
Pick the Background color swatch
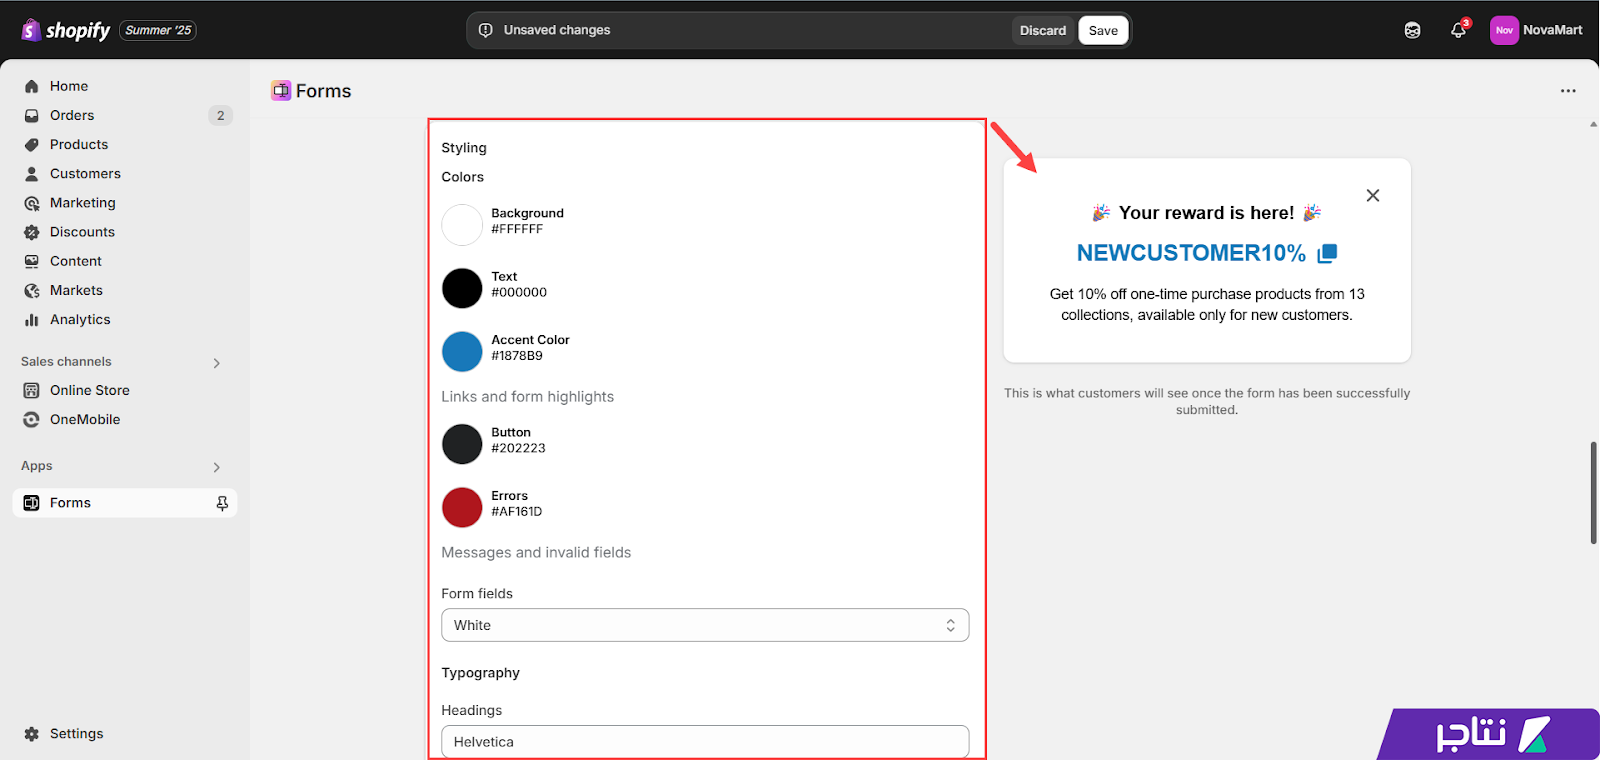point(462,225)
